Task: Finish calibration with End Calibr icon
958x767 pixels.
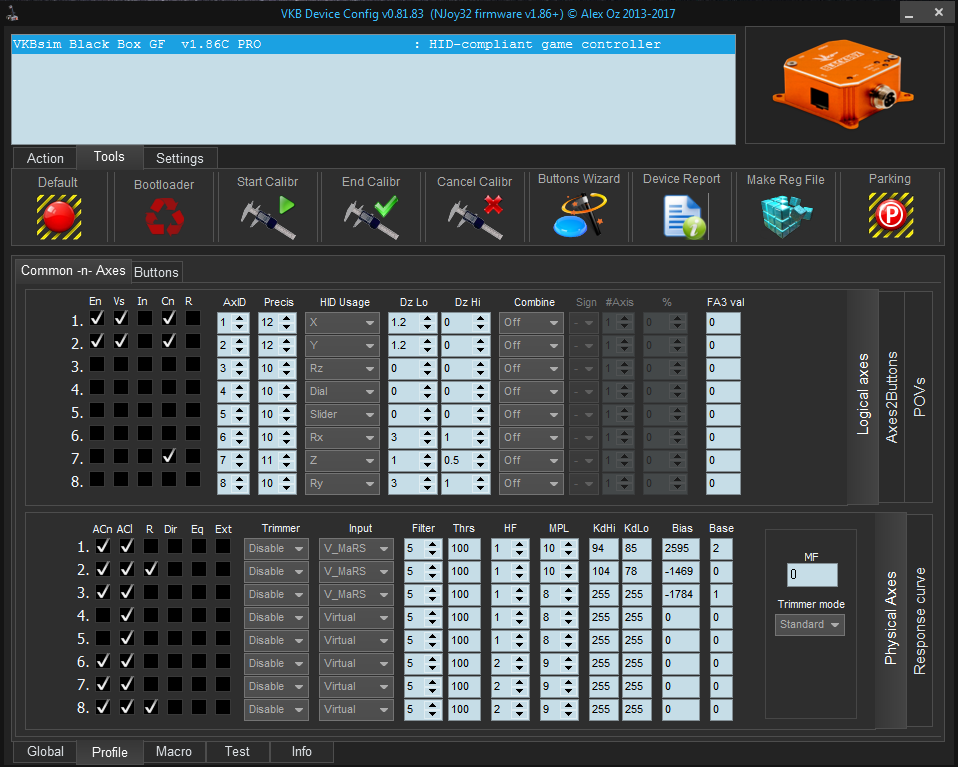Action: pos(371,216)
